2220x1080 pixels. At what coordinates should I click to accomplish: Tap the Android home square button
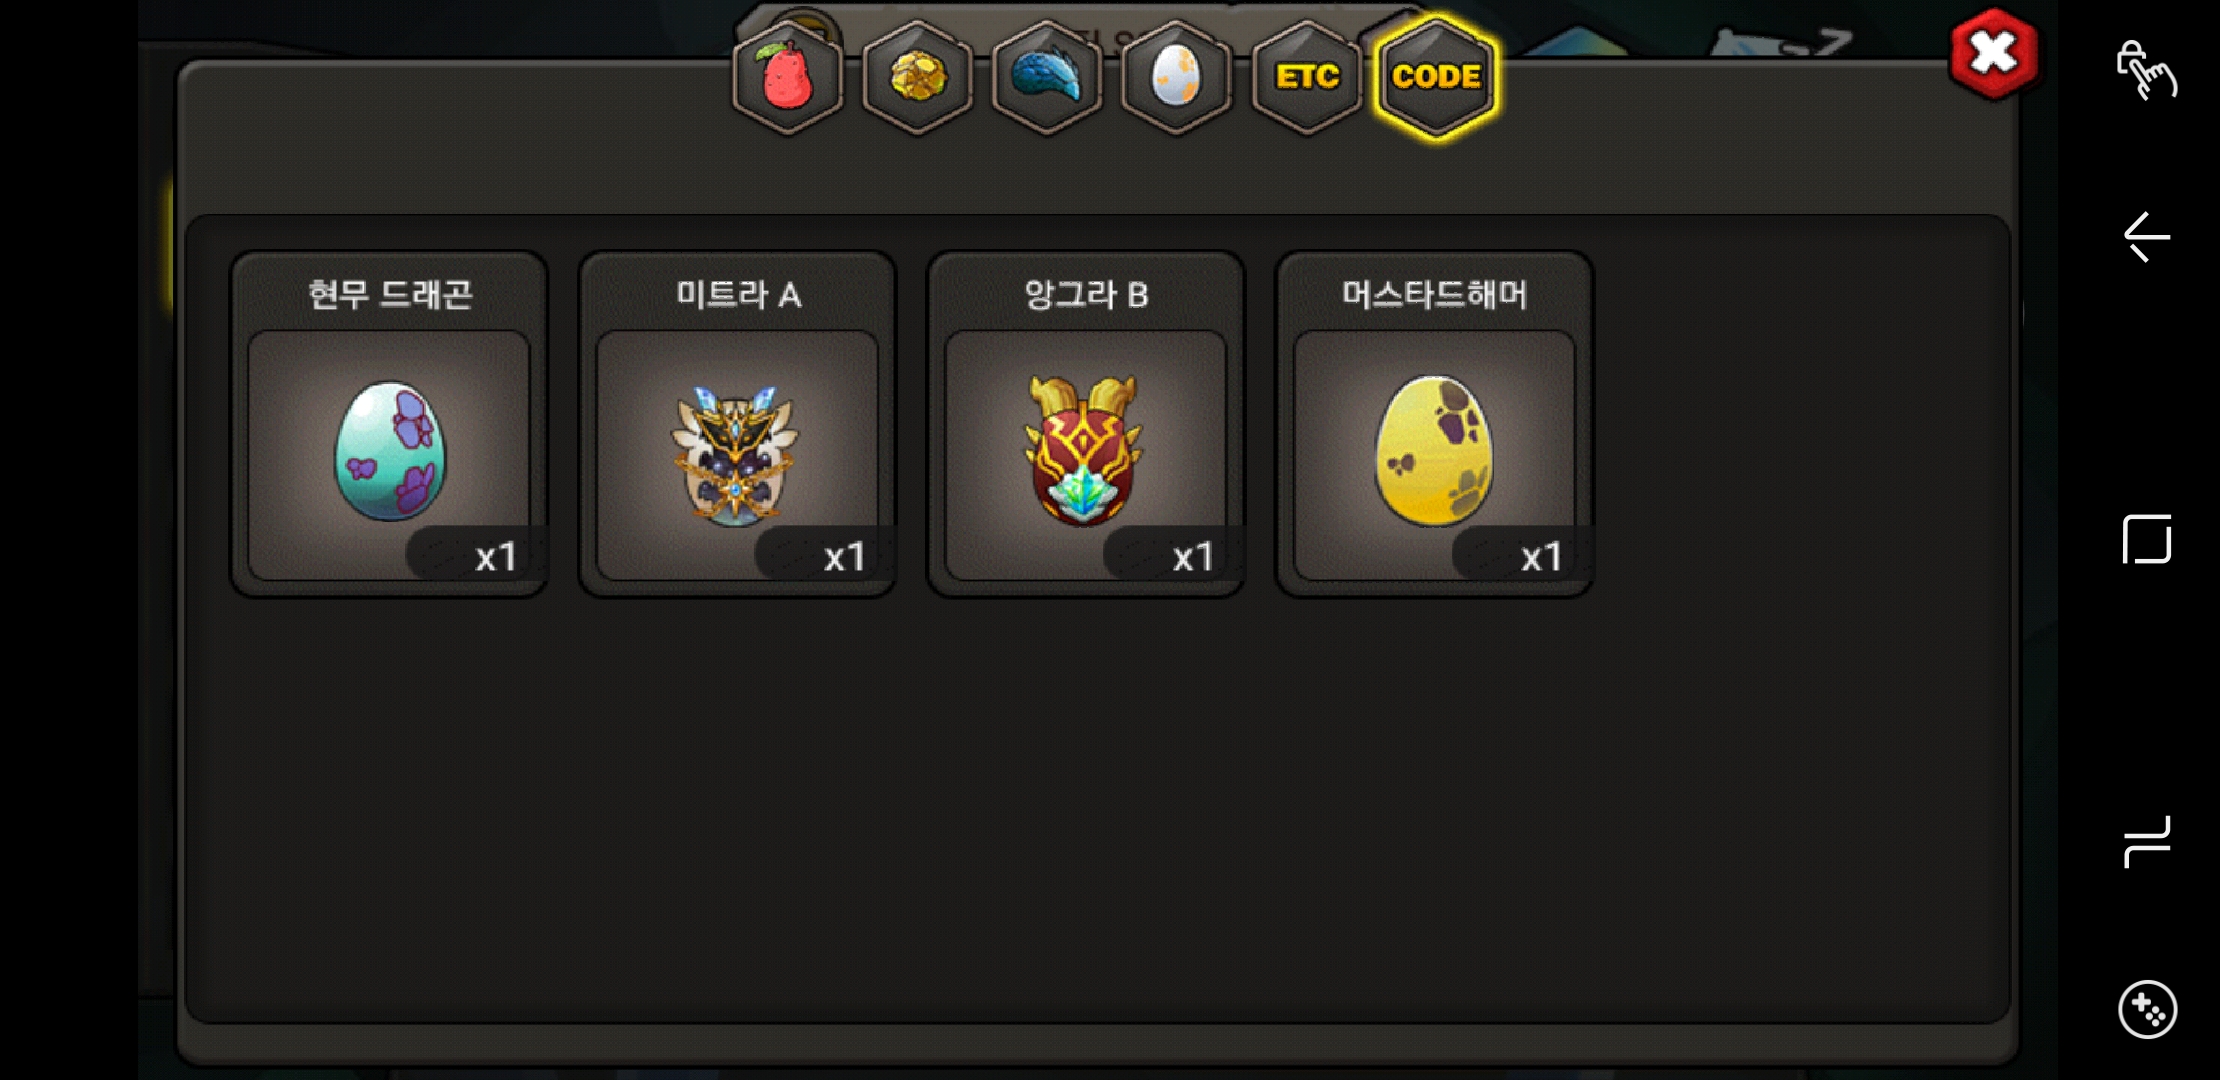2146,540
